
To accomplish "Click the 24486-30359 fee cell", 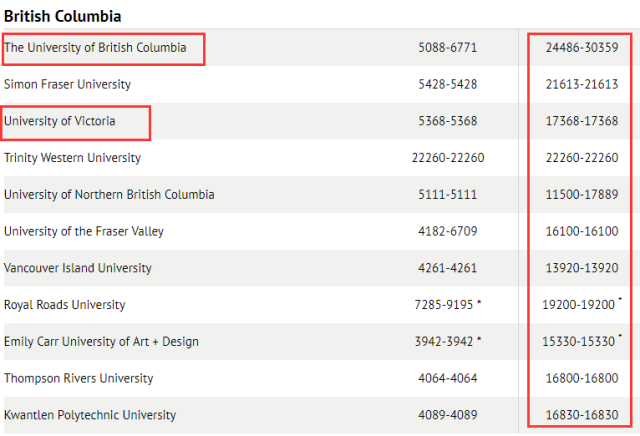I will click(x=581, y=48).
